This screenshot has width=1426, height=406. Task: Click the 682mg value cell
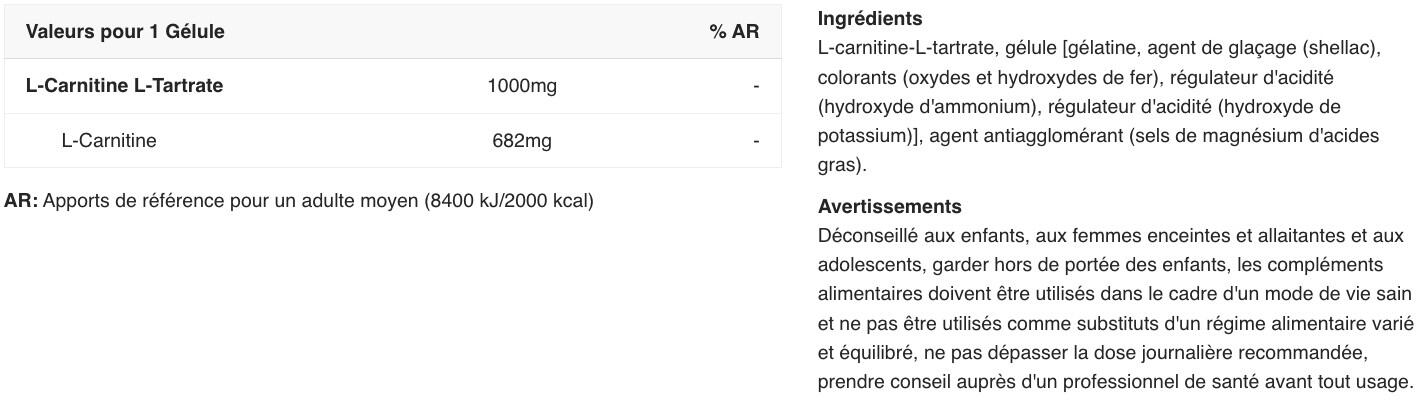point(522,141)
